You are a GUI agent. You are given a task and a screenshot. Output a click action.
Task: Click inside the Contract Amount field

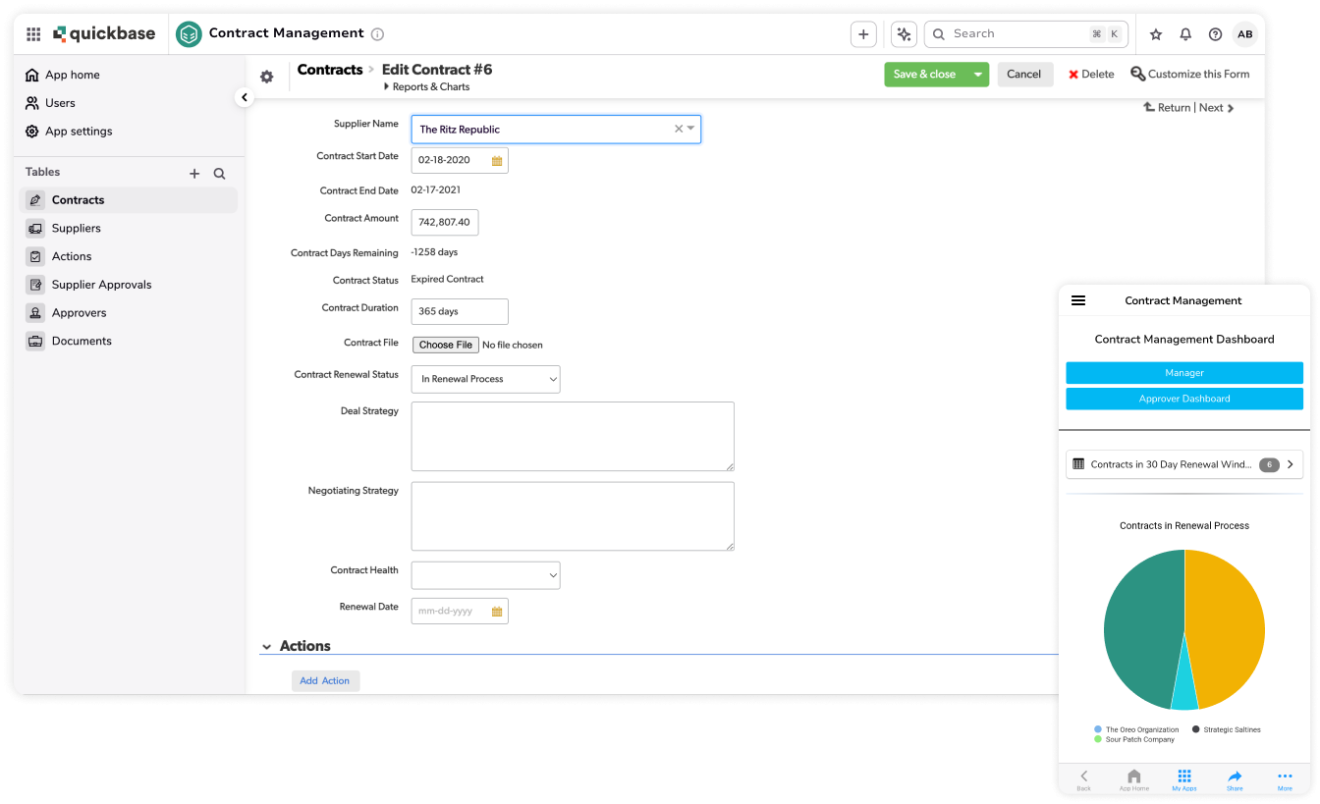pos(444,222)
